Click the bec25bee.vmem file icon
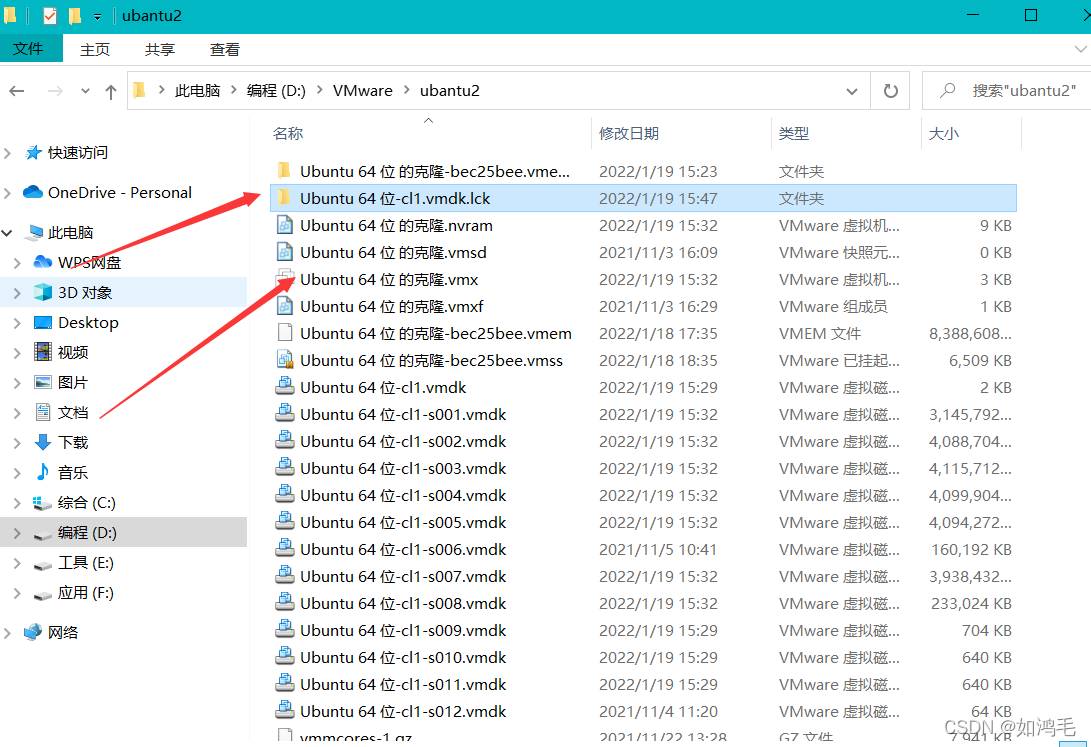1091x747 pixels. click(x=284, y=332)
